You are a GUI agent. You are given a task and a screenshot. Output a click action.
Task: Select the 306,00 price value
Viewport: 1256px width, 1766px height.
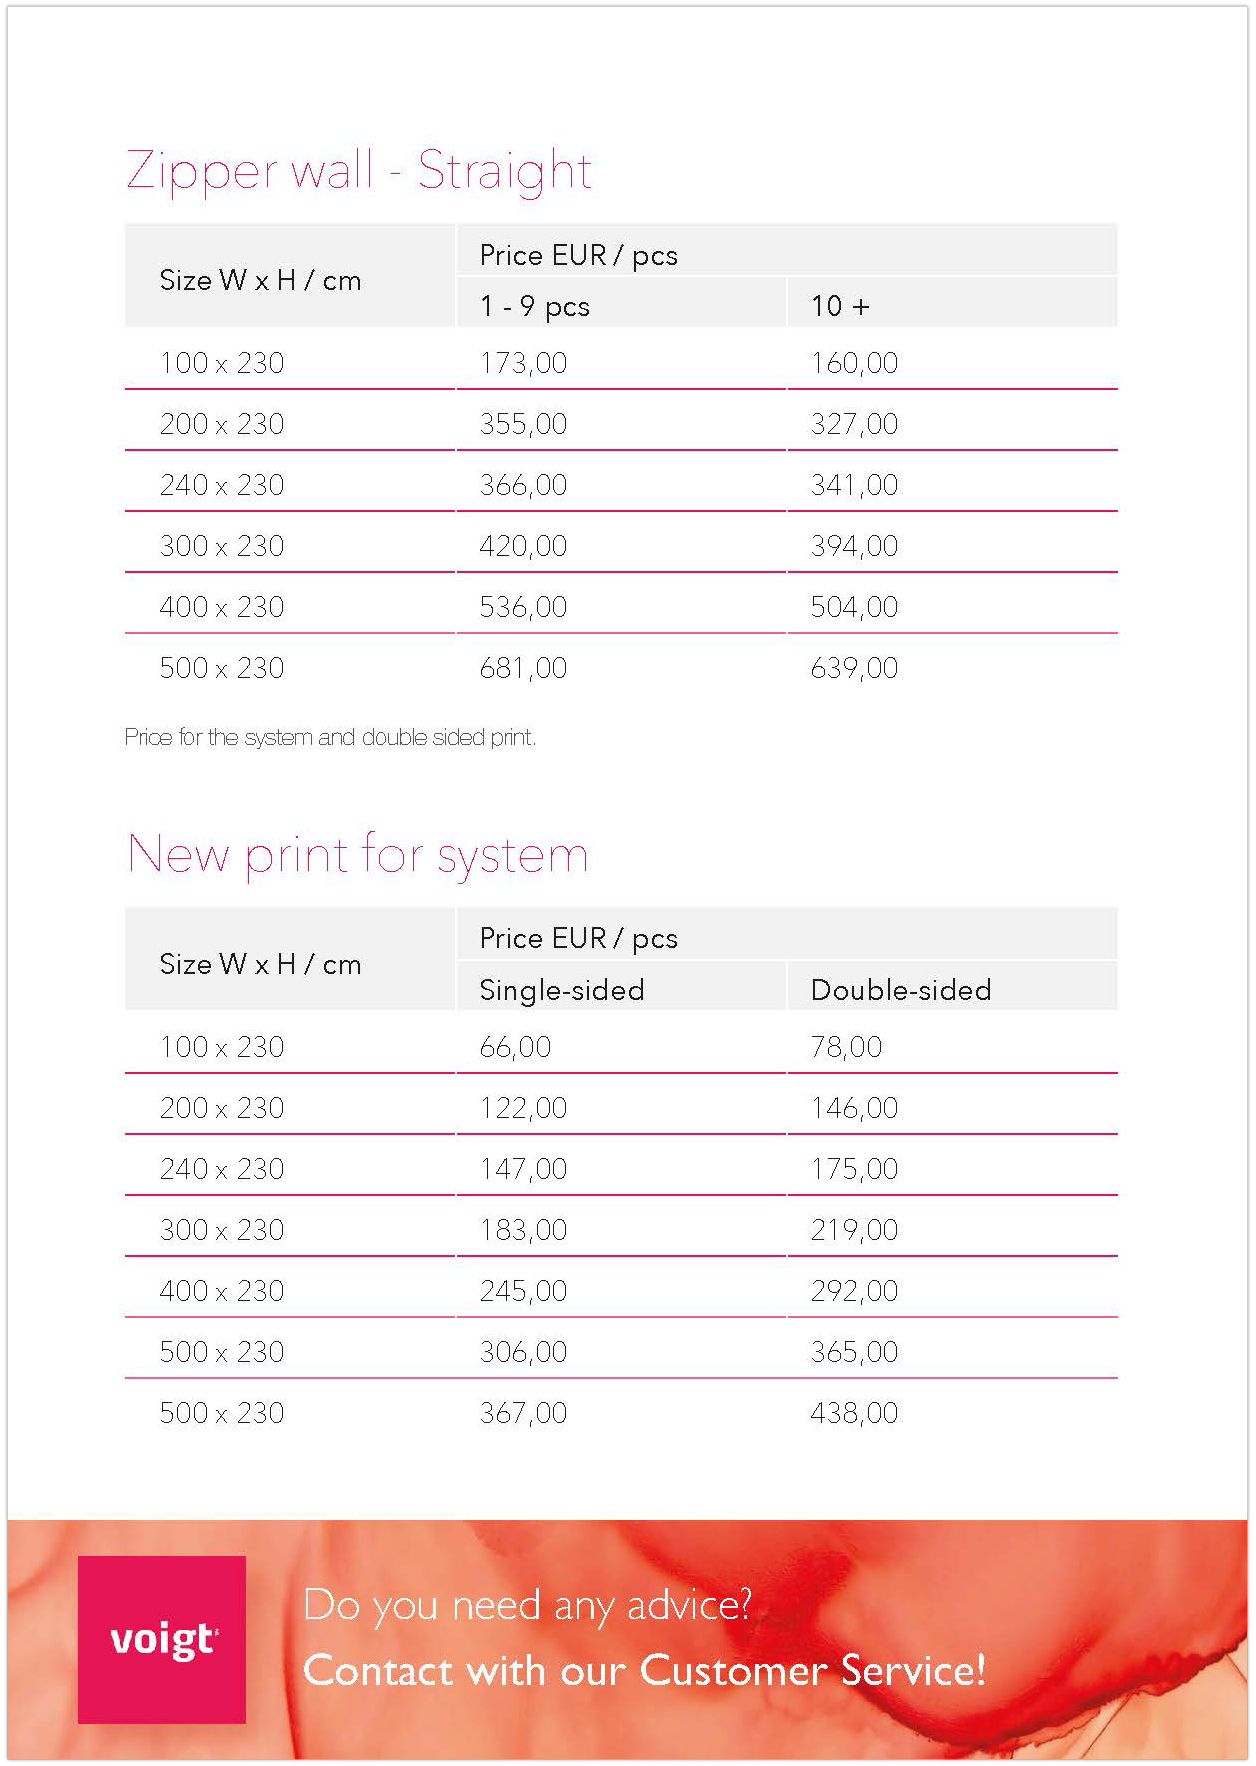click(523, 1352)
